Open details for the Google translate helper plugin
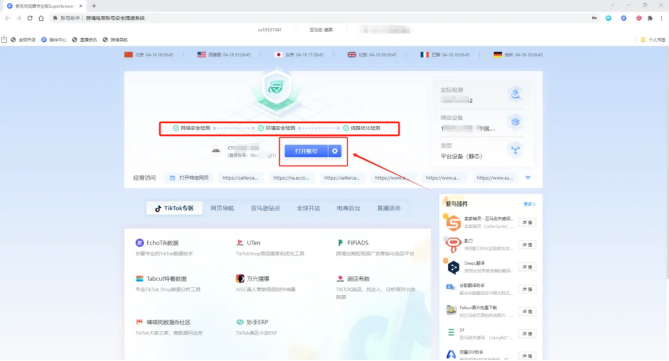The width and height of the screenshot is (669, 361). [527, 289]
